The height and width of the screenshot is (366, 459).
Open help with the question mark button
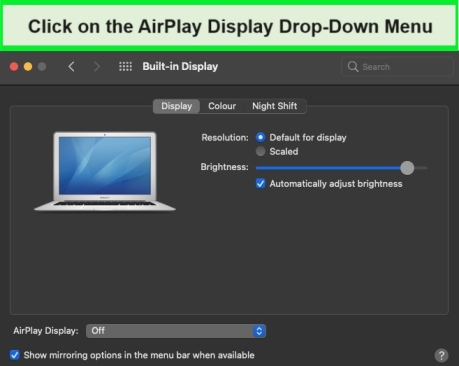(441, 355)
